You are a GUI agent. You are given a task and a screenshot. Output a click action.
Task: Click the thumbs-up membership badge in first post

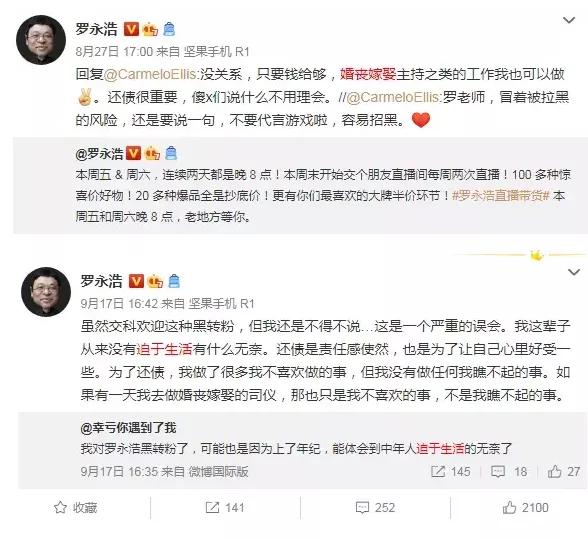pyautogui.click(x=150, y=29)
